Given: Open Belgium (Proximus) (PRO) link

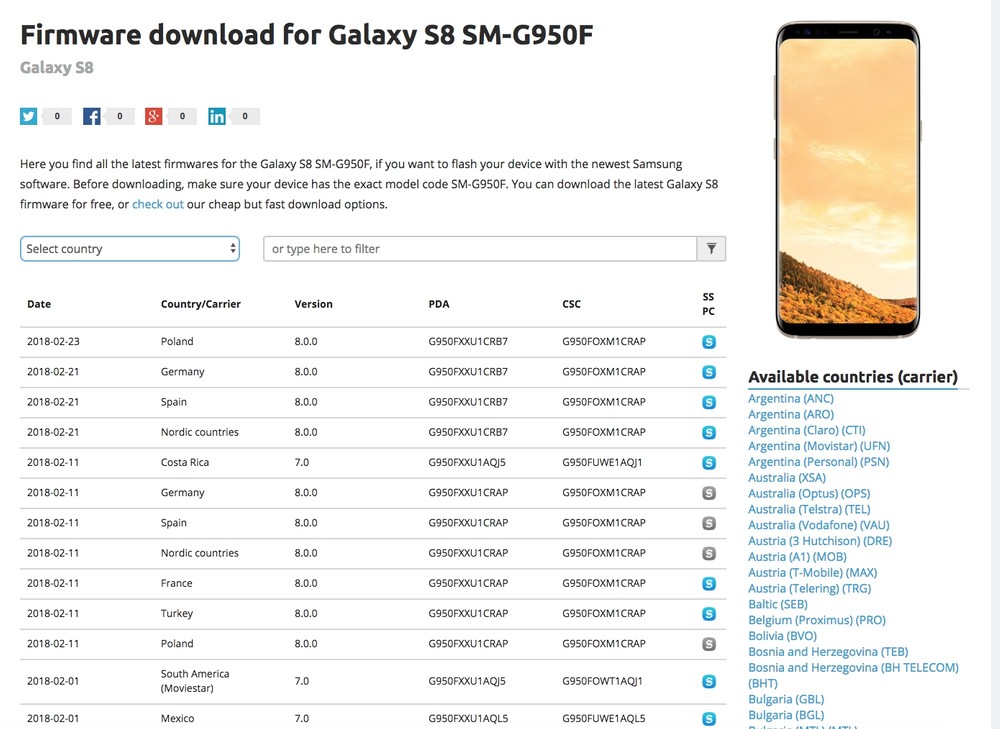Looking at the screenshot, I should coord(817,620).
